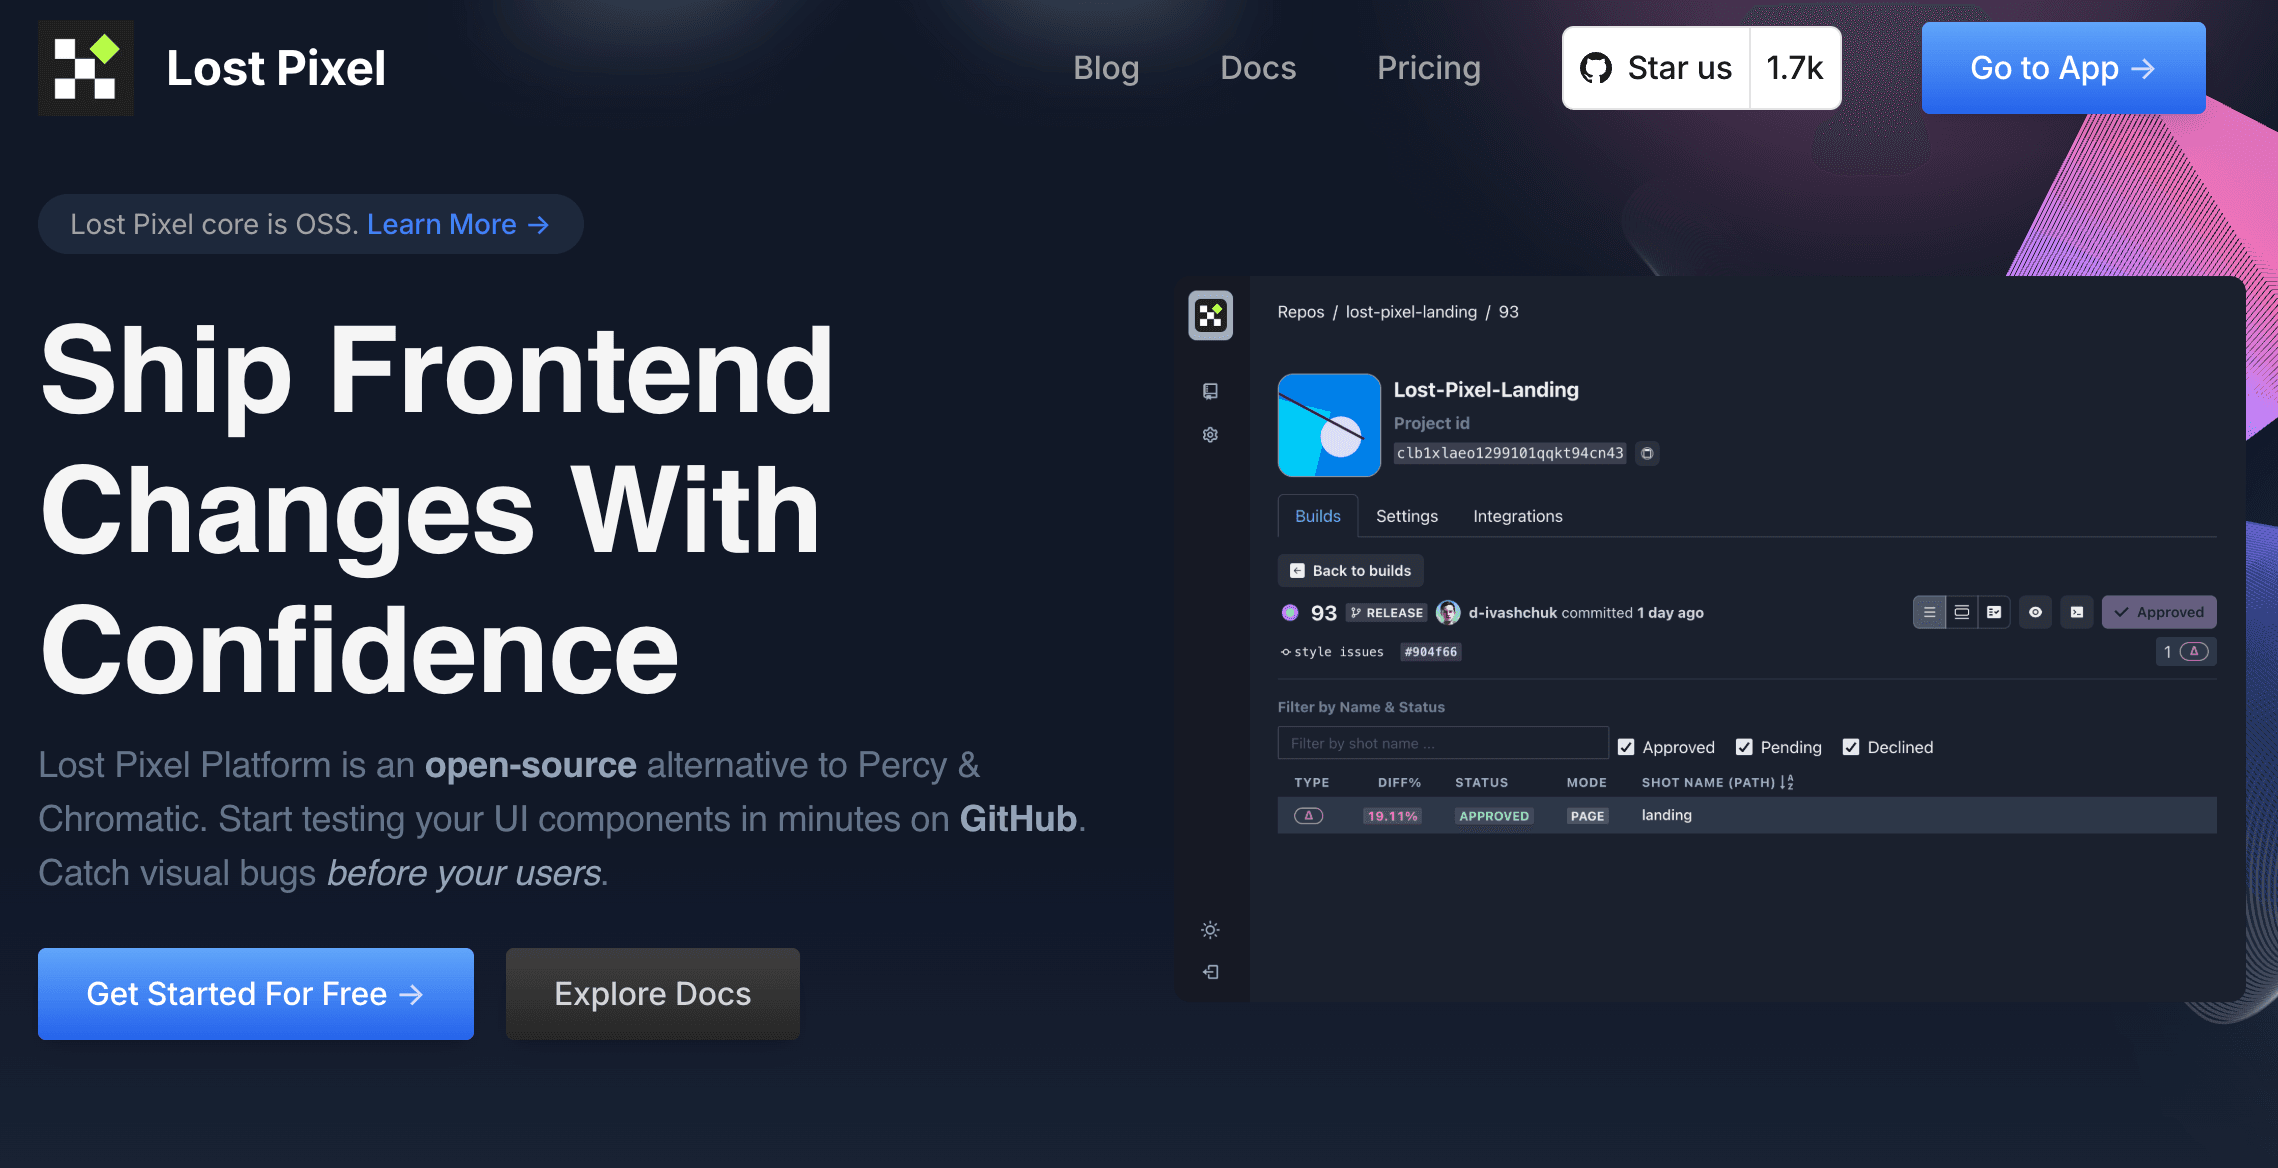Copy the project id with the copy icon

(1647, 453)
